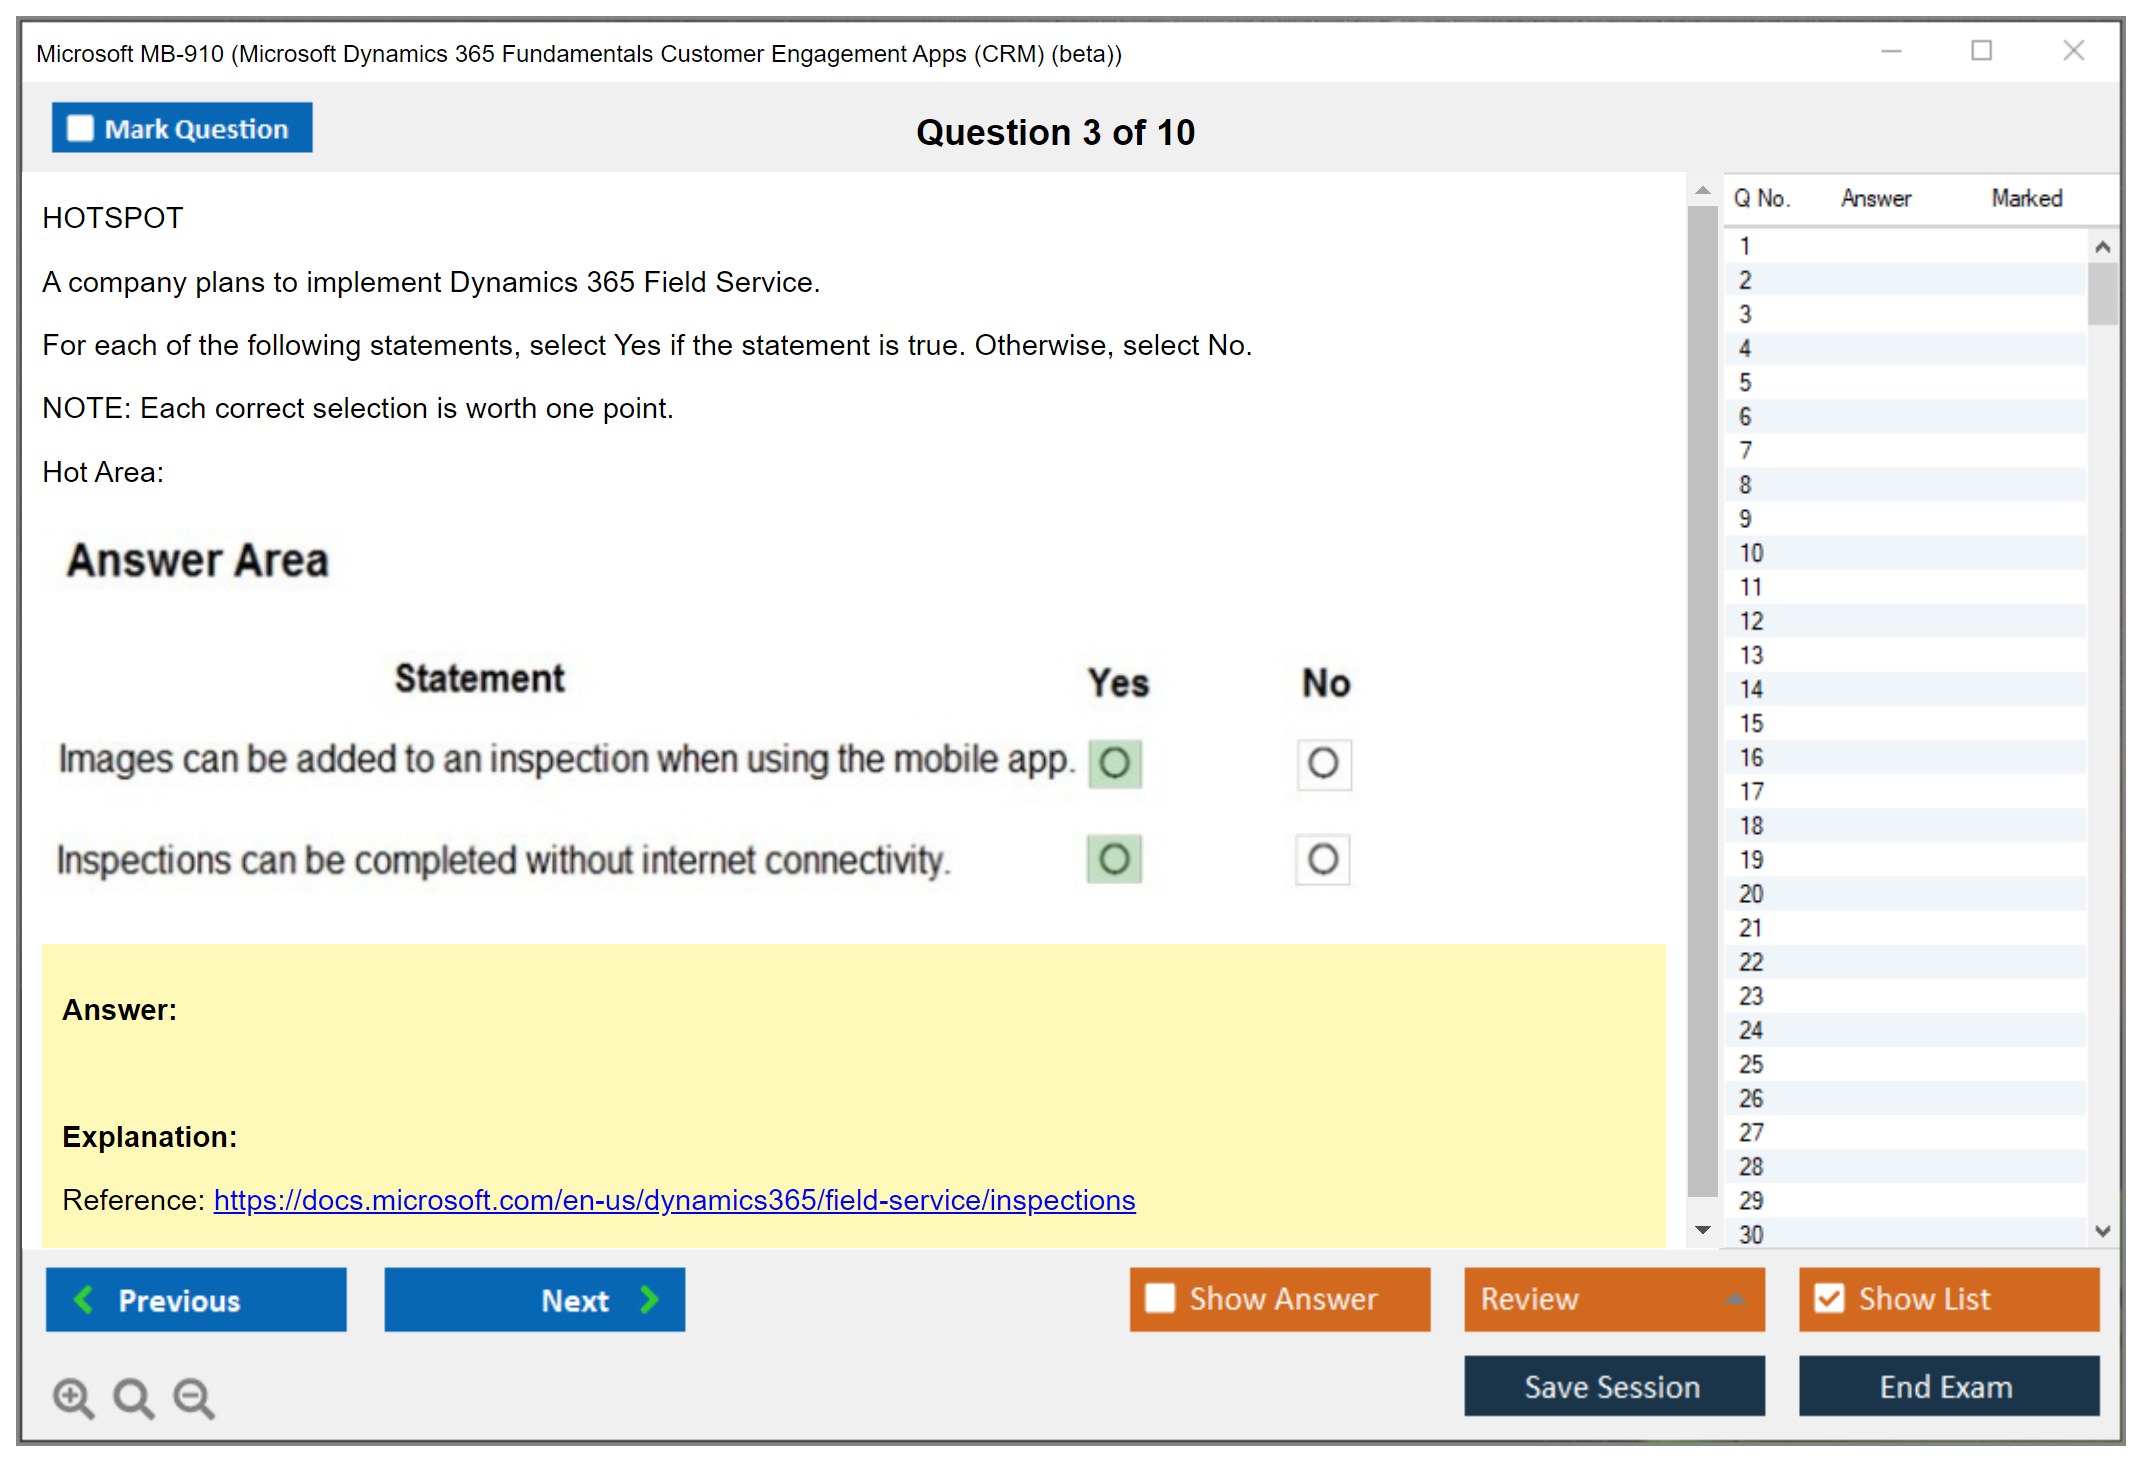2150x1470 pixels.
Task: Click the zoom out magnifier icon
Action: 194,1397
